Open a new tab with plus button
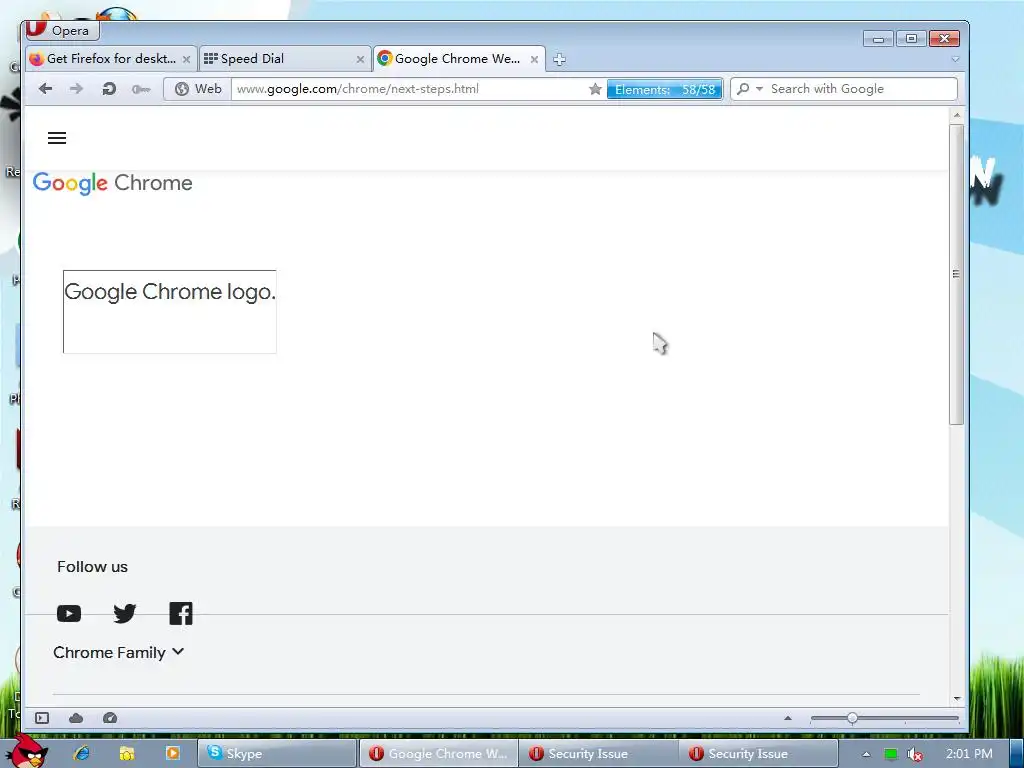Image resolution: width=1024 pixels, height=768 pixels. (x=559, y=59)
